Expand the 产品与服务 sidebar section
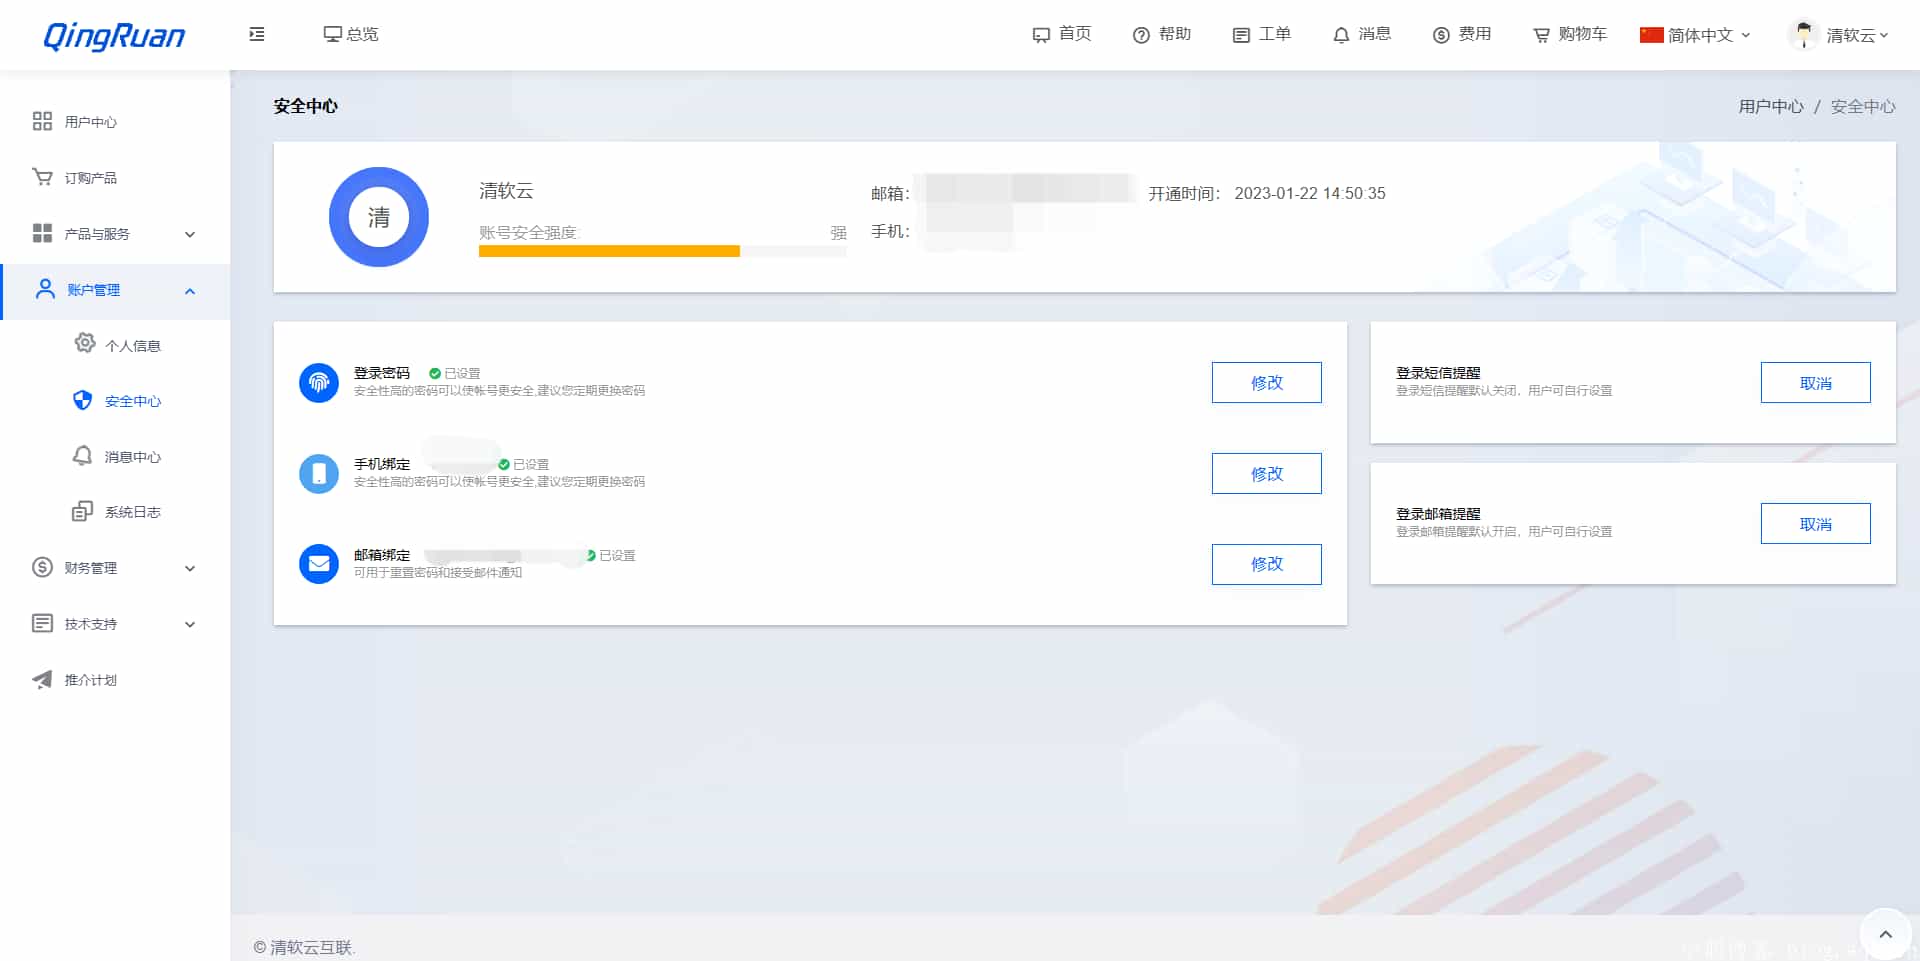This screenshot has height=961, width=1920. 95,234
